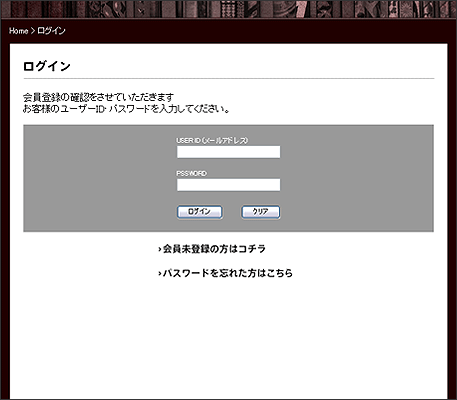The width and height of the screenshot is (457, 400).
Task: Click the USER ID (メールアドレス) label
Action: click(212, 140)
